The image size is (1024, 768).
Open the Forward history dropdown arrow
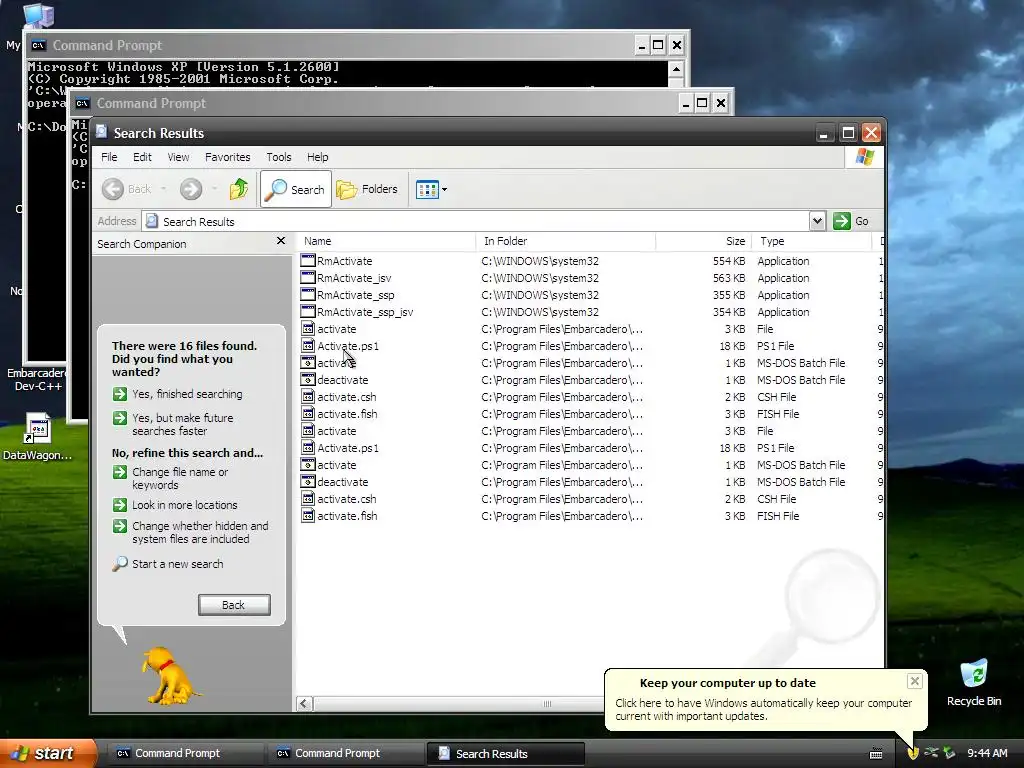tap(215, 189)
